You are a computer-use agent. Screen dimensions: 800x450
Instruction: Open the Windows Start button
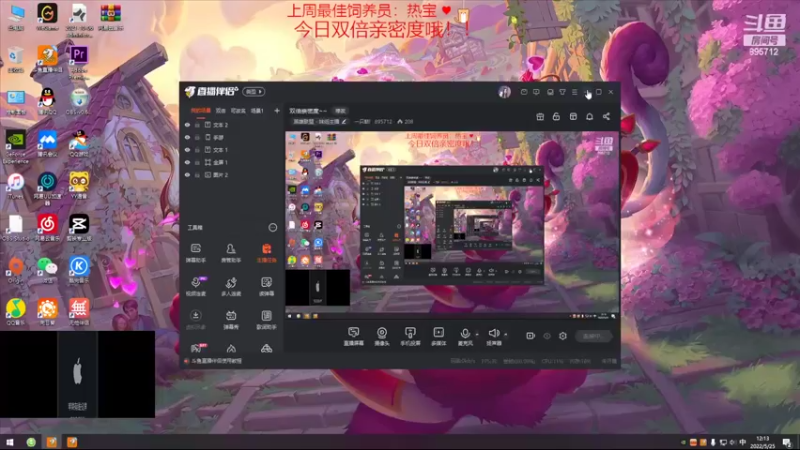[x=10, y=442]
